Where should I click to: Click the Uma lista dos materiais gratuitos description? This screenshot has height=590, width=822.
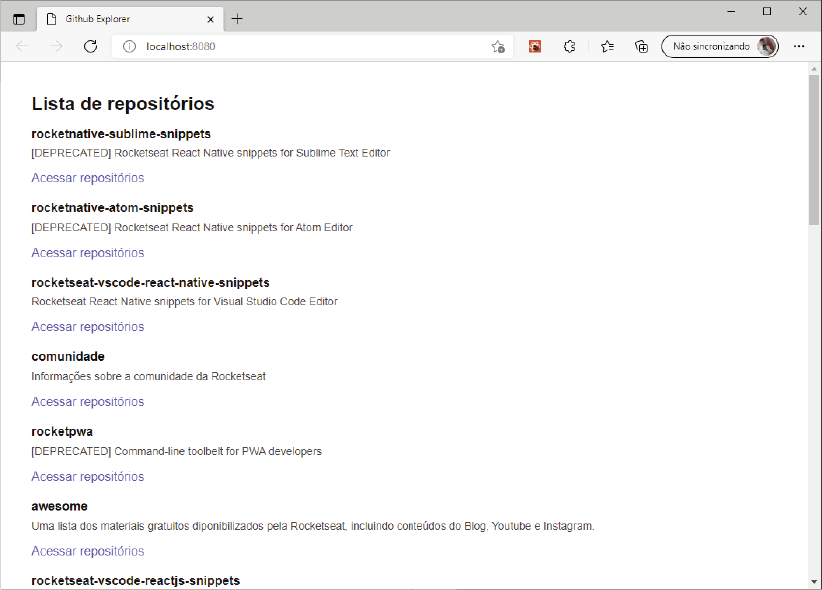[x=313, y=526]
